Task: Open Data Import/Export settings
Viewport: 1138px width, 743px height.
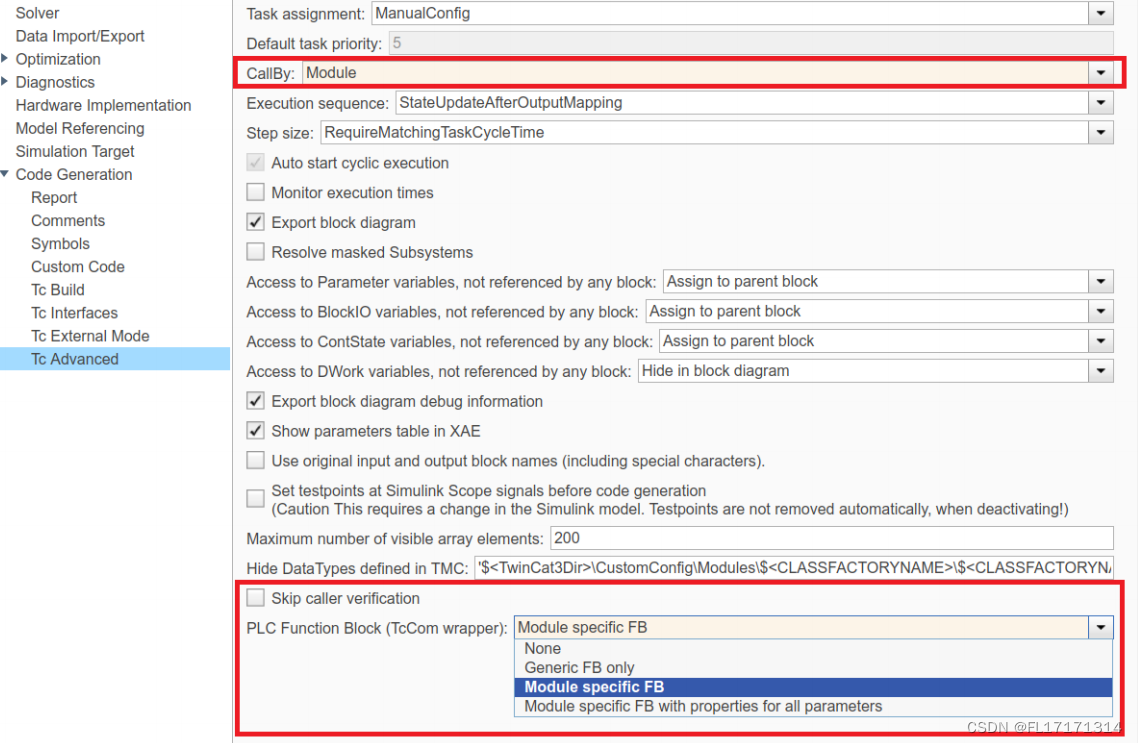Action: point(80,36)
